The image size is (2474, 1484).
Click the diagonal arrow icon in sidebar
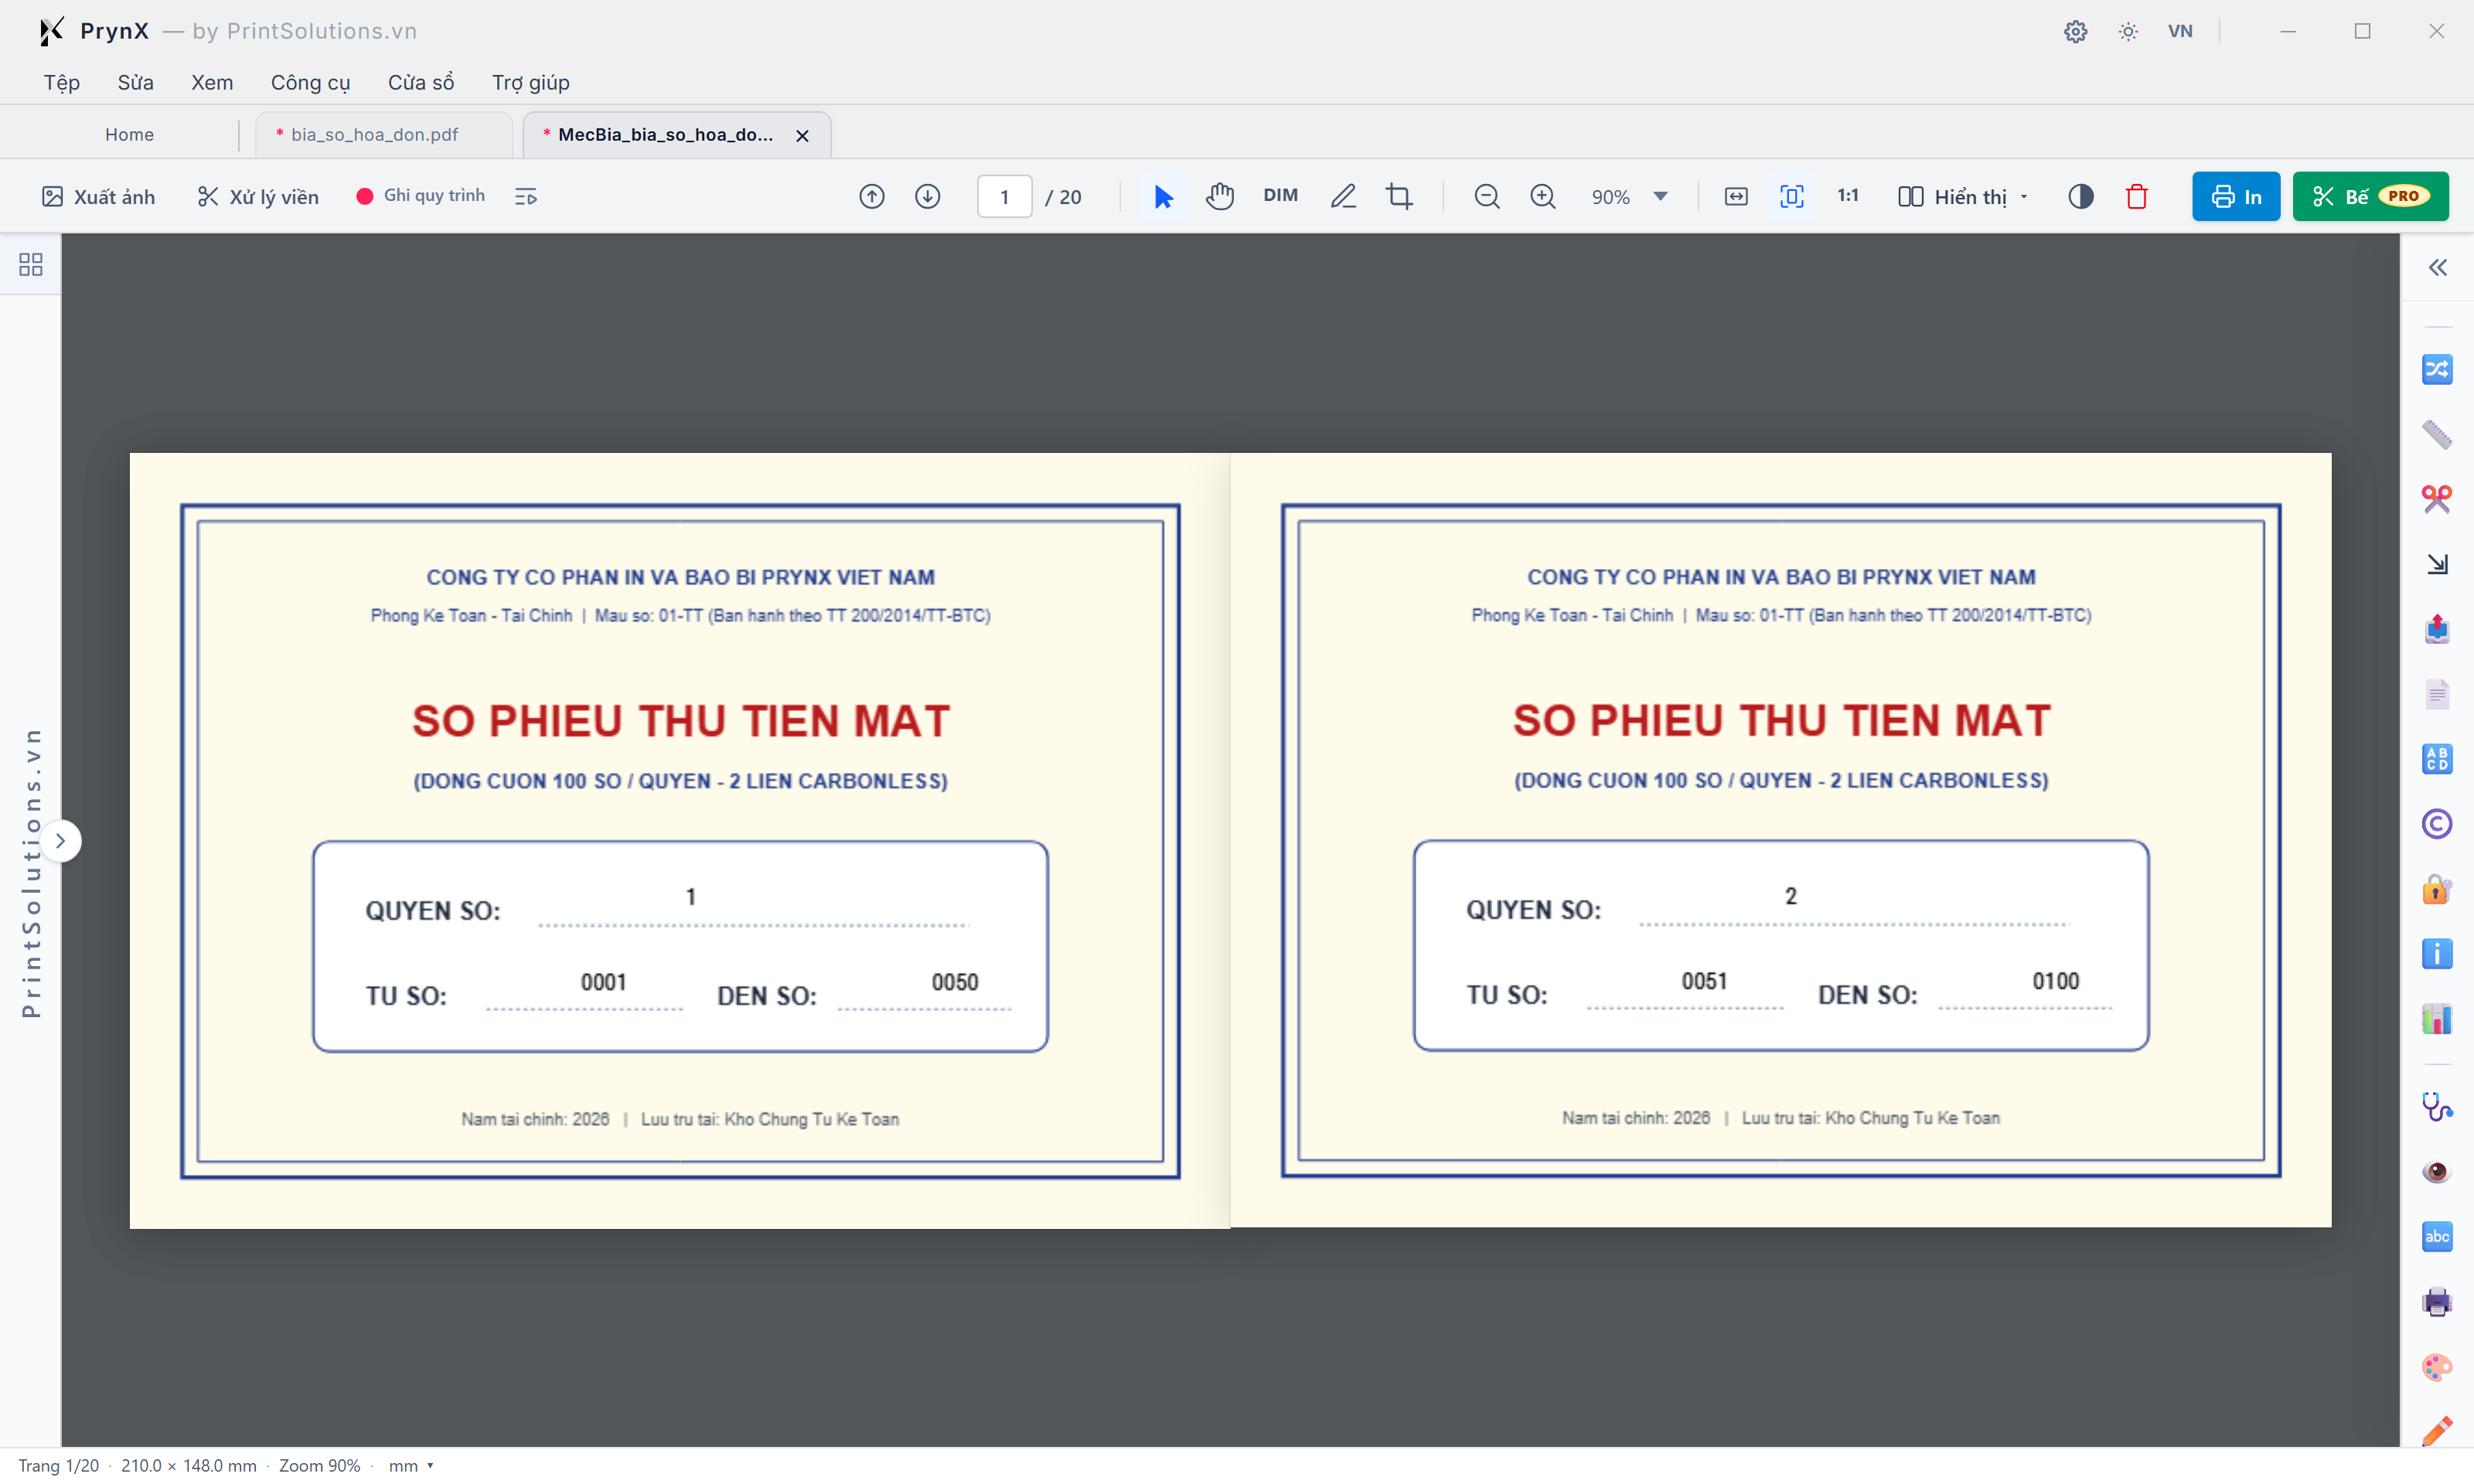(2437, 565)
